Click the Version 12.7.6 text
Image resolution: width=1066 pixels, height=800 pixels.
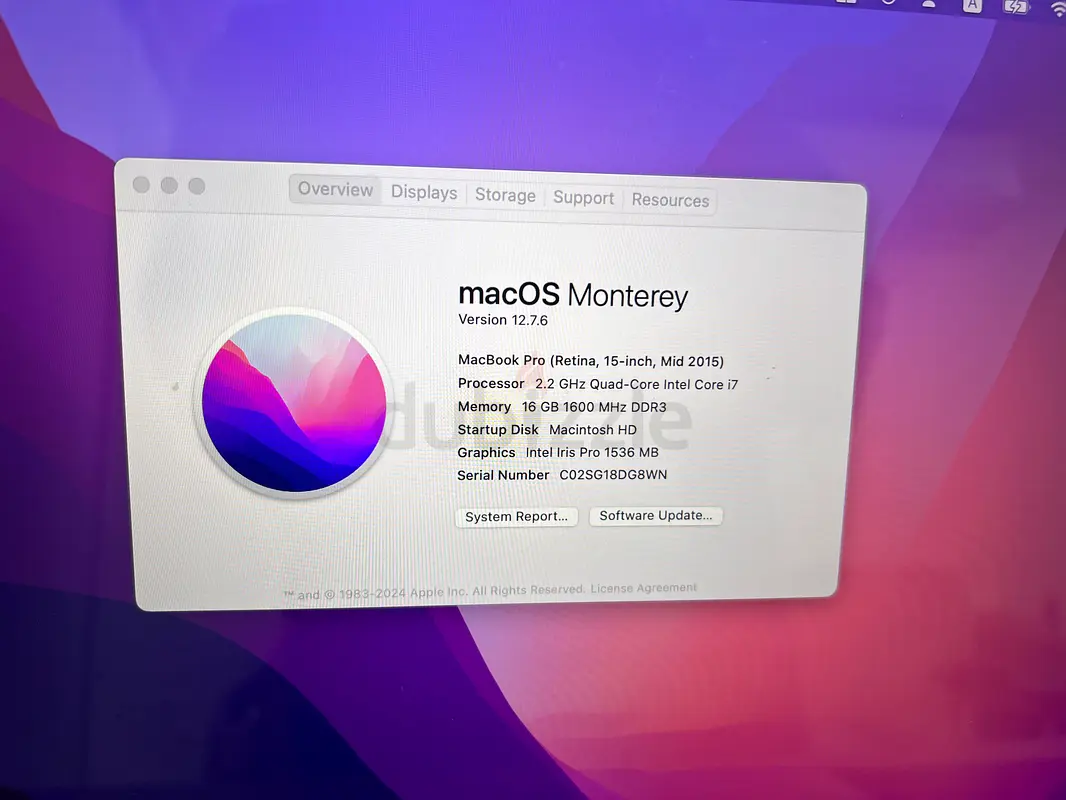click(x=503, y=320)
